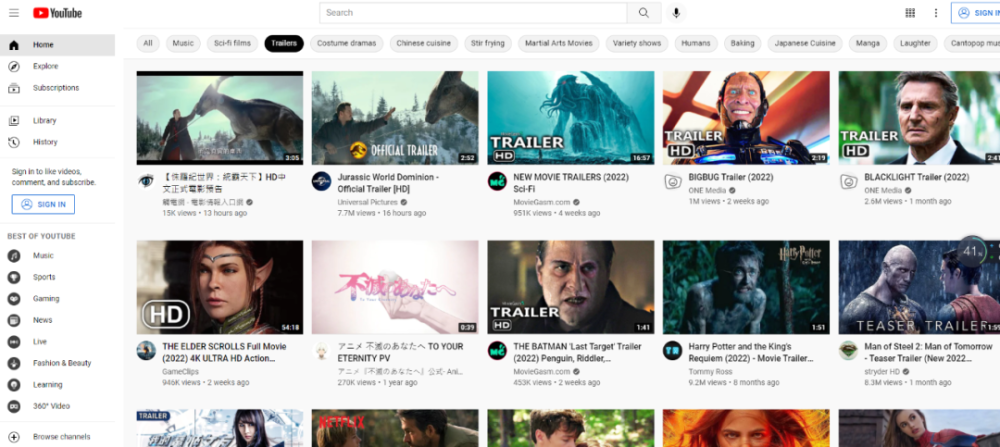Open Tommy Ross channel avatar
Screen dimensions: 1000x447
(x=673, y=351)
